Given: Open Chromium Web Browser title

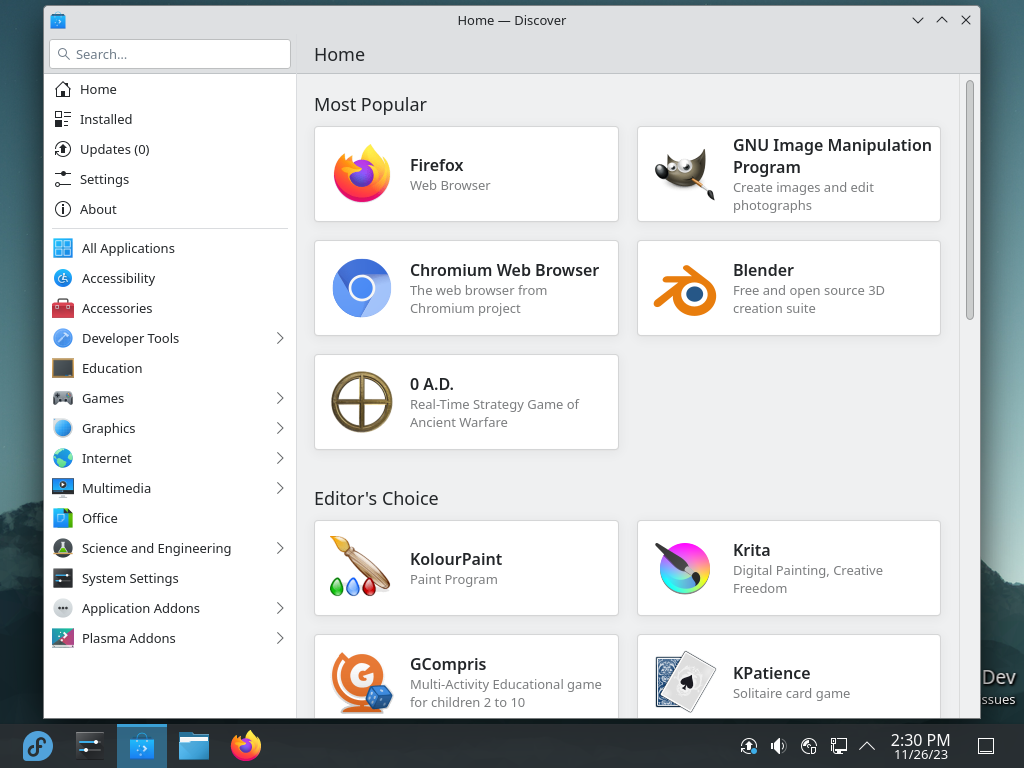Looking at the screenshot, I should pos(504,270).
